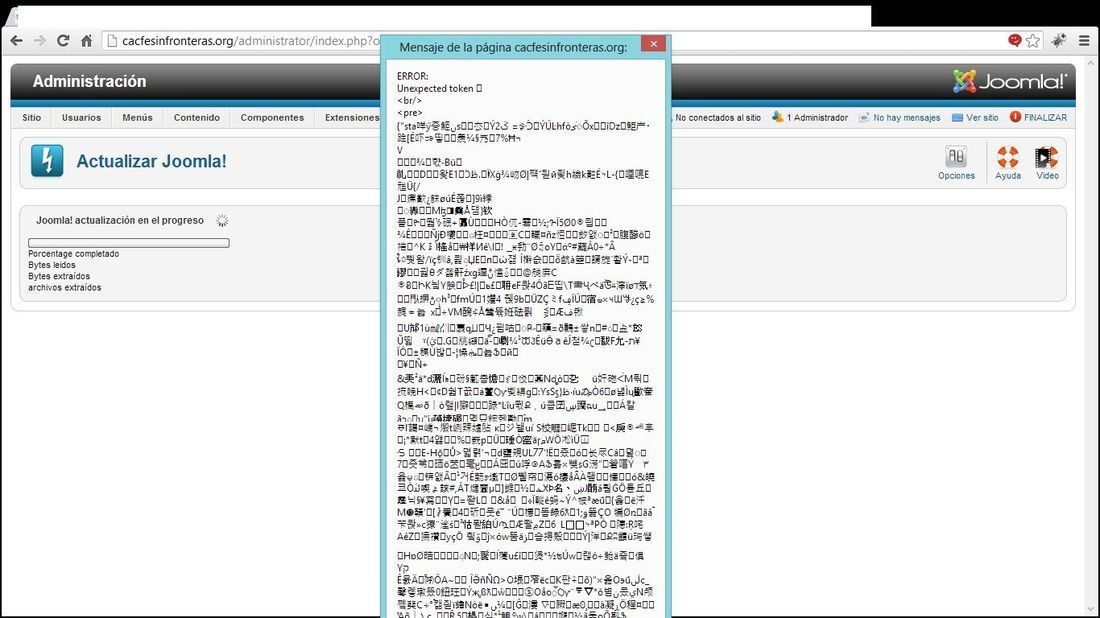Click No hay mensajes link
This screenshot has height=618, width=1100.
[899, 118]
